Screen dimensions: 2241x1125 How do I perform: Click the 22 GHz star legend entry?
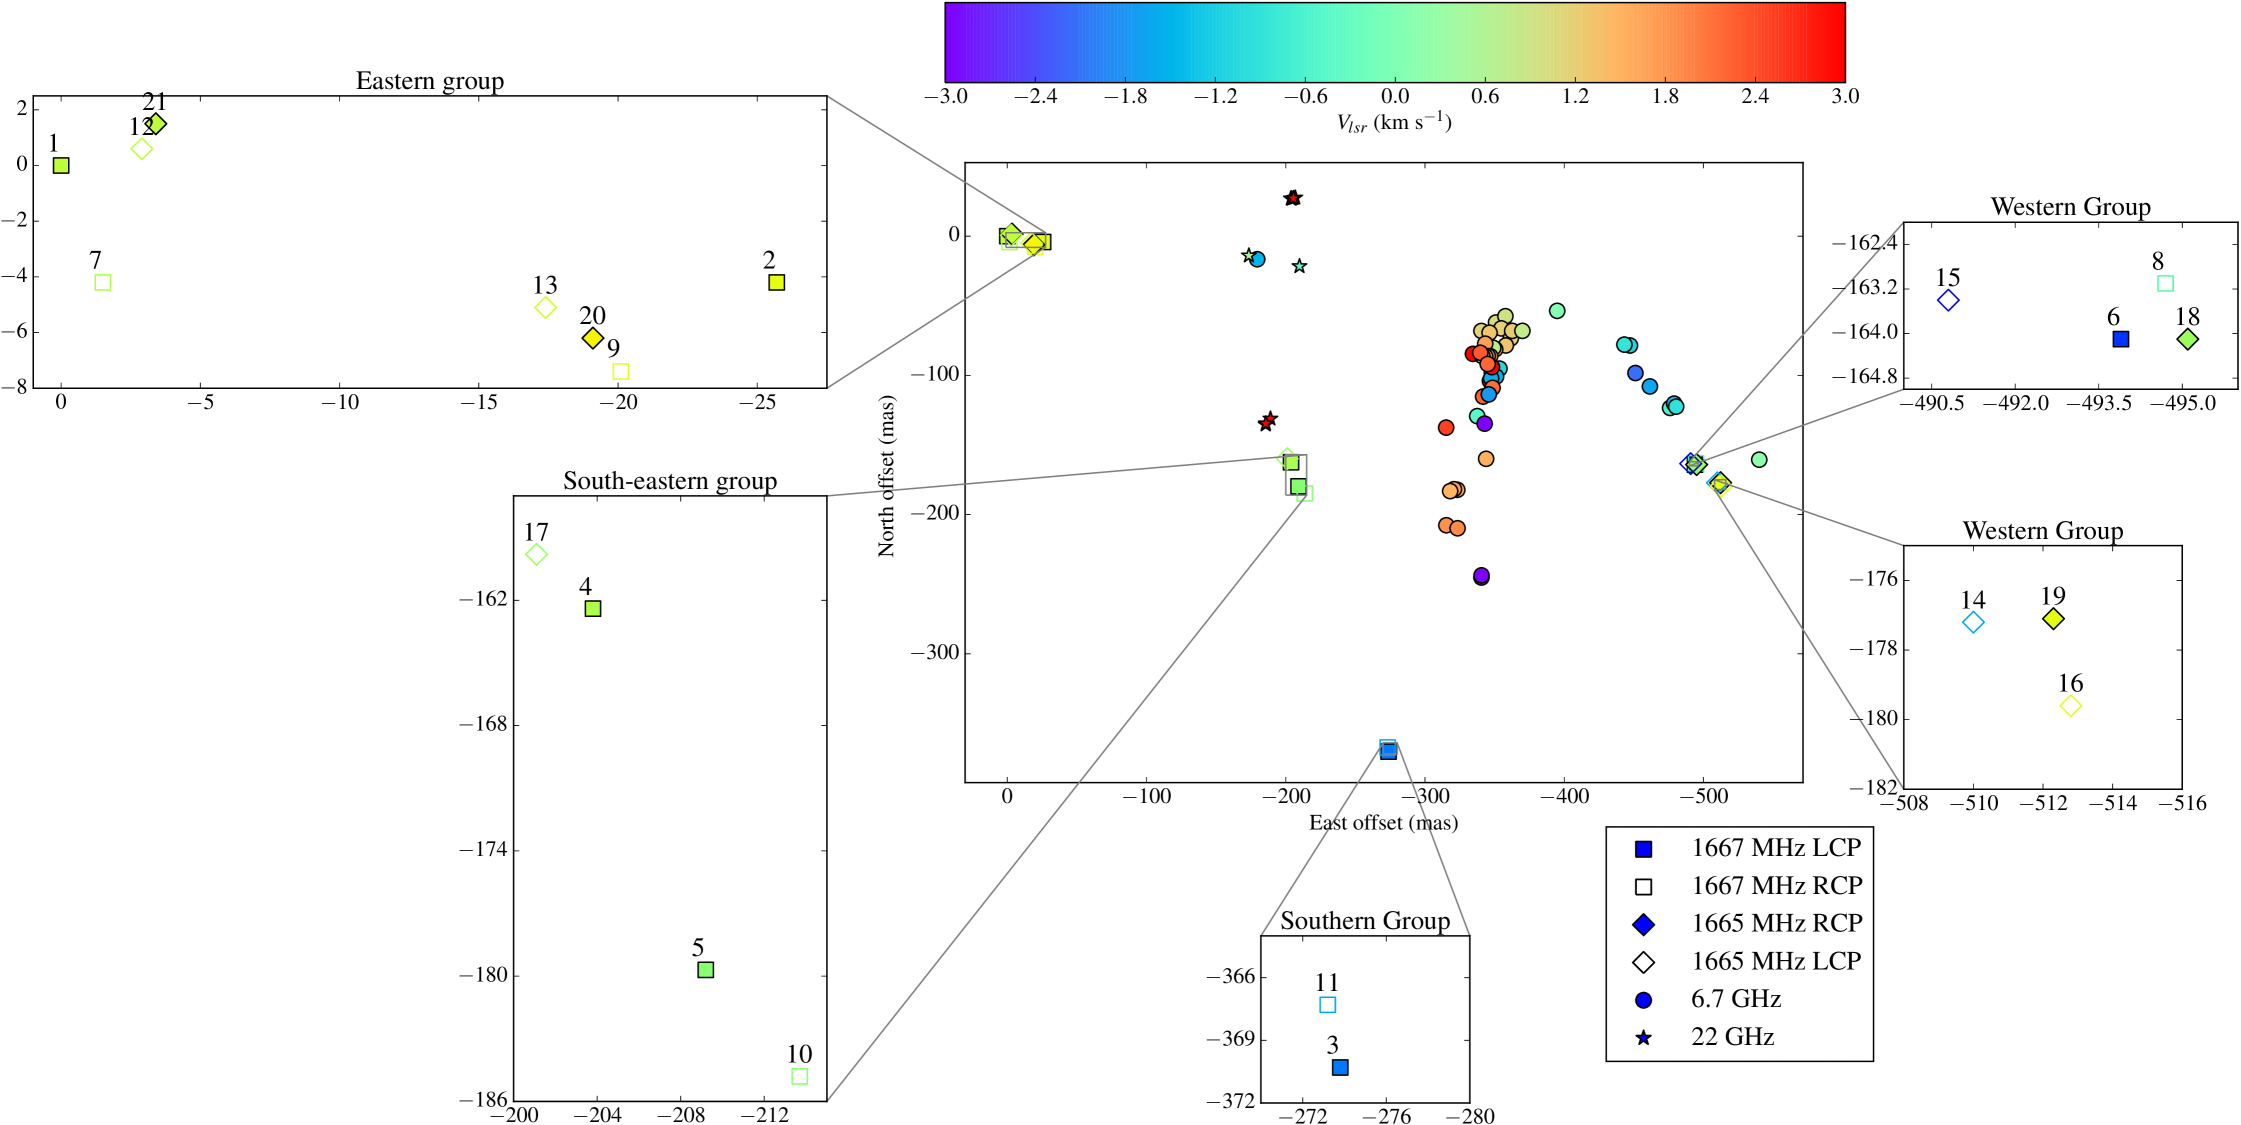1643,1038
